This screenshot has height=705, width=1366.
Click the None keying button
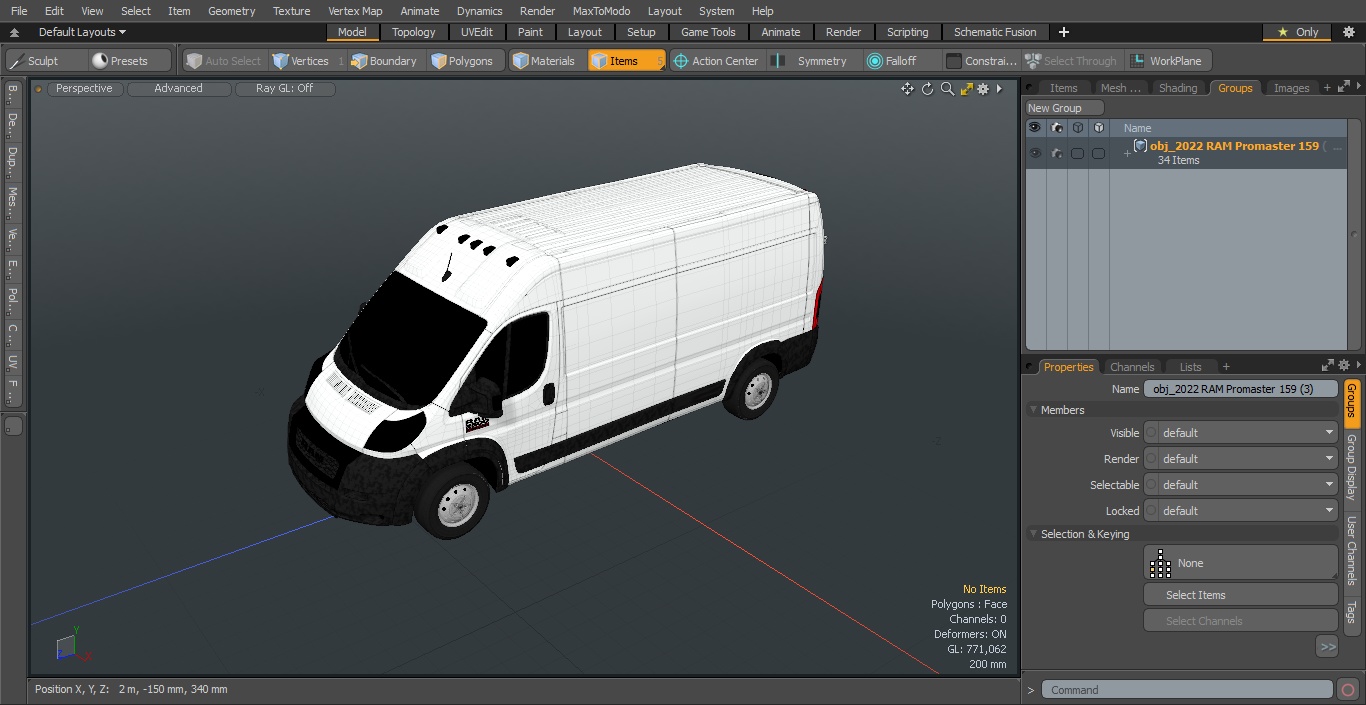[1240, 563]
